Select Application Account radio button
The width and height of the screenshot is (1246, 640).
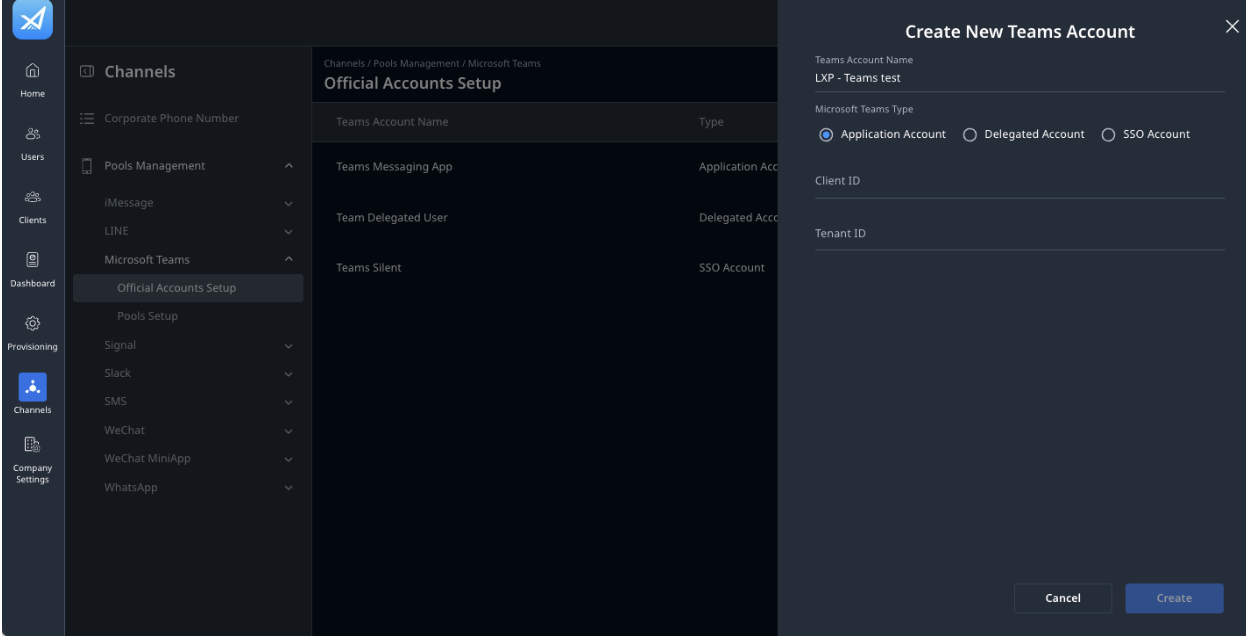click(826, 134)
